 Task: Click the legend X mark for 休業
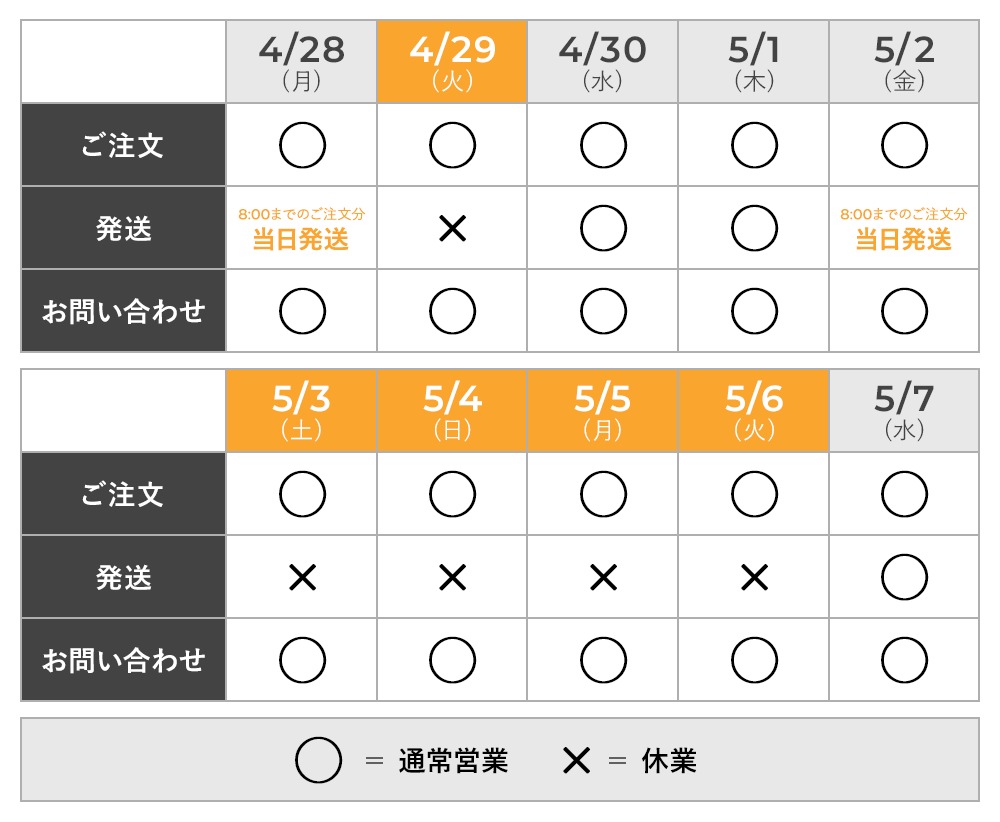coord(577,760)
